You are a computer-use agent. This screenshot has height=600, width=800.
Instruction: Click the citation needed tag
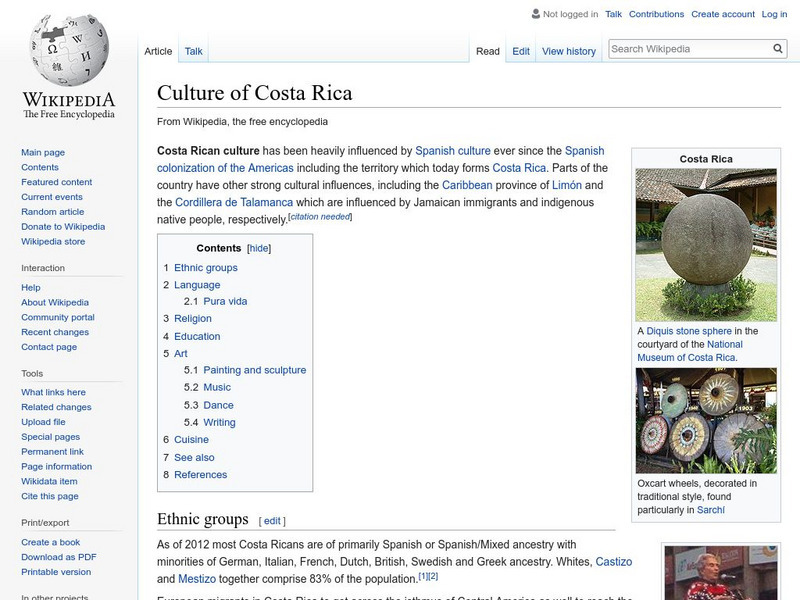click(x=320, y=217)
